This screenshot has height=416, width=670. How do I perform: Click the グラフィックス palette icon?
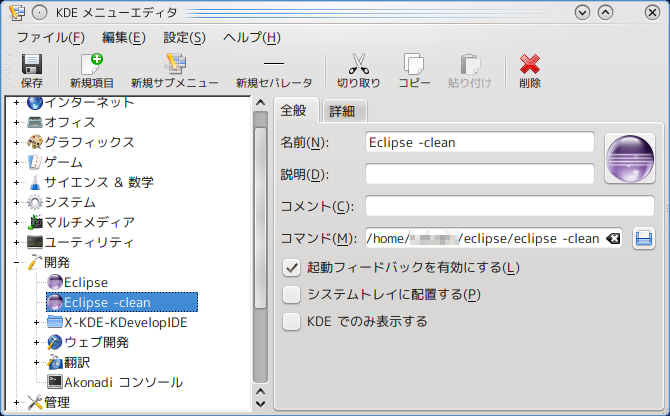[x=35, y=142]
